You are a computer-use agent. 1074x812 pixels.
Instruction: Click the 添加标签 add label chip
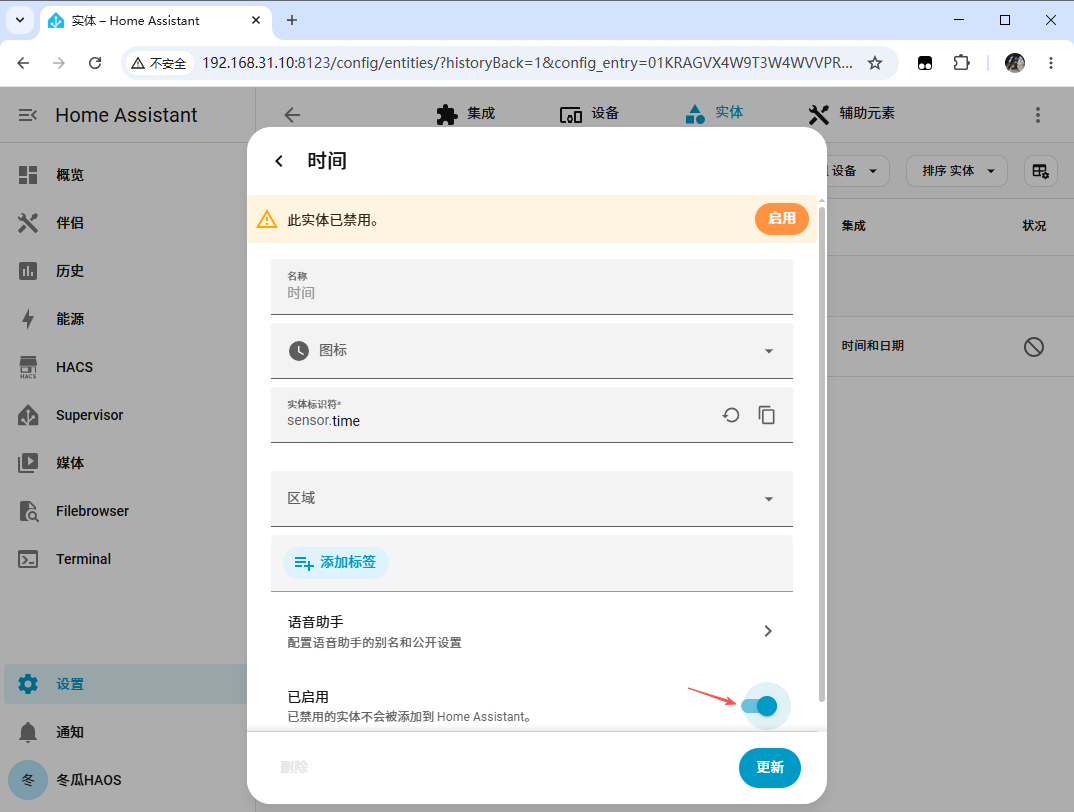click(336, 563)
